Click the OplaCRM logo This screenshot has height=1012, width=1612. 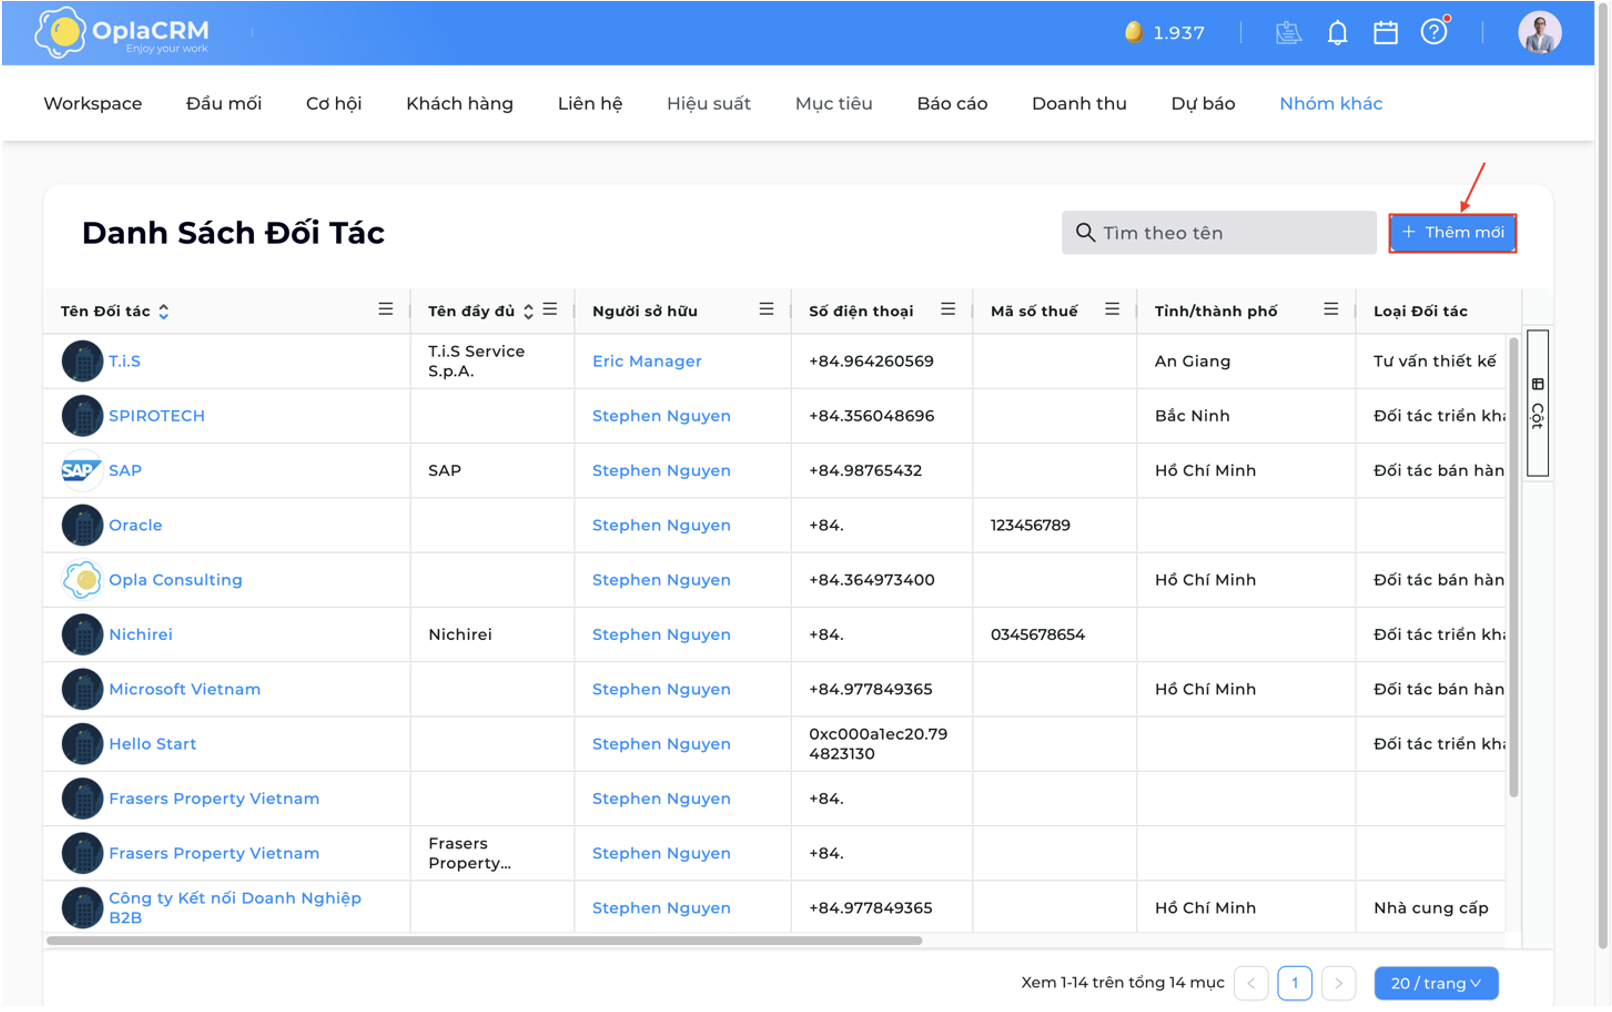click(122, 33)
